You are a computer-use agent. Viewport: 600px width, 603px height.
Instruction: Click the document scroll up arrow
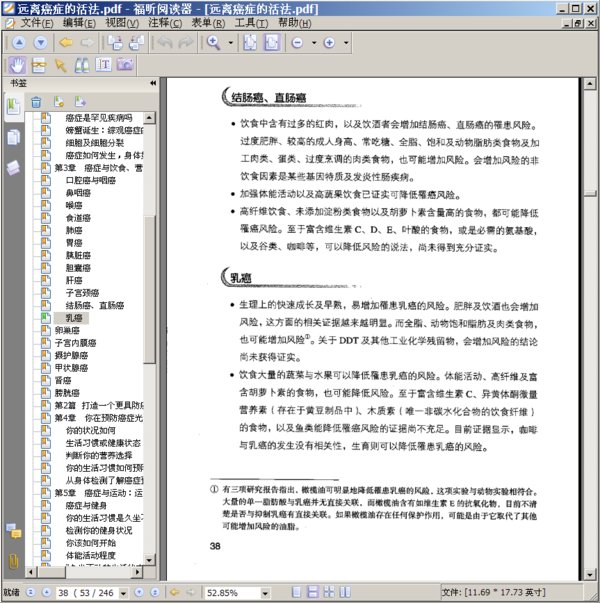click(590, 83)
